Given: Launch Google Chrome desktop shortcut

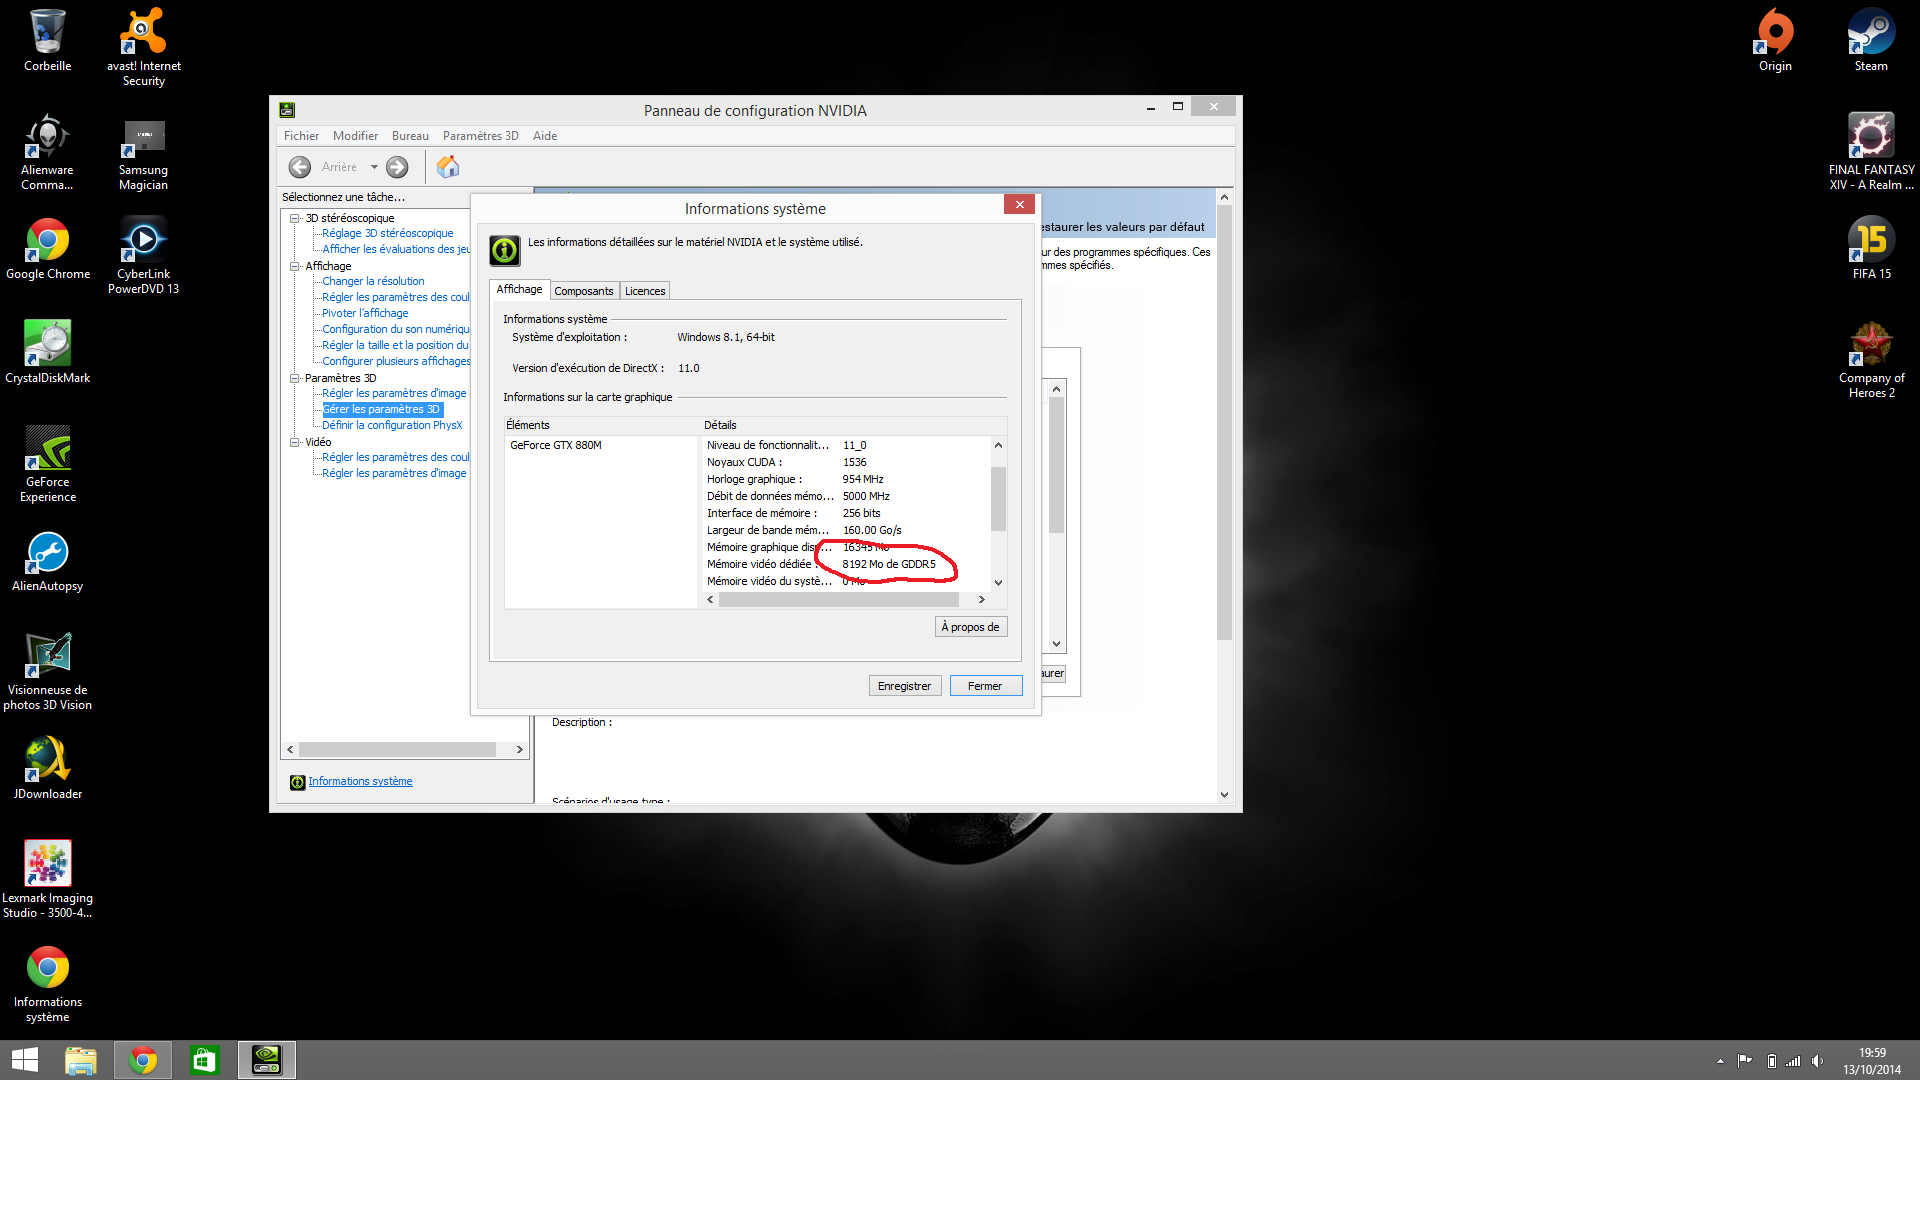Looking at the screenshot, I should point(47,248).
